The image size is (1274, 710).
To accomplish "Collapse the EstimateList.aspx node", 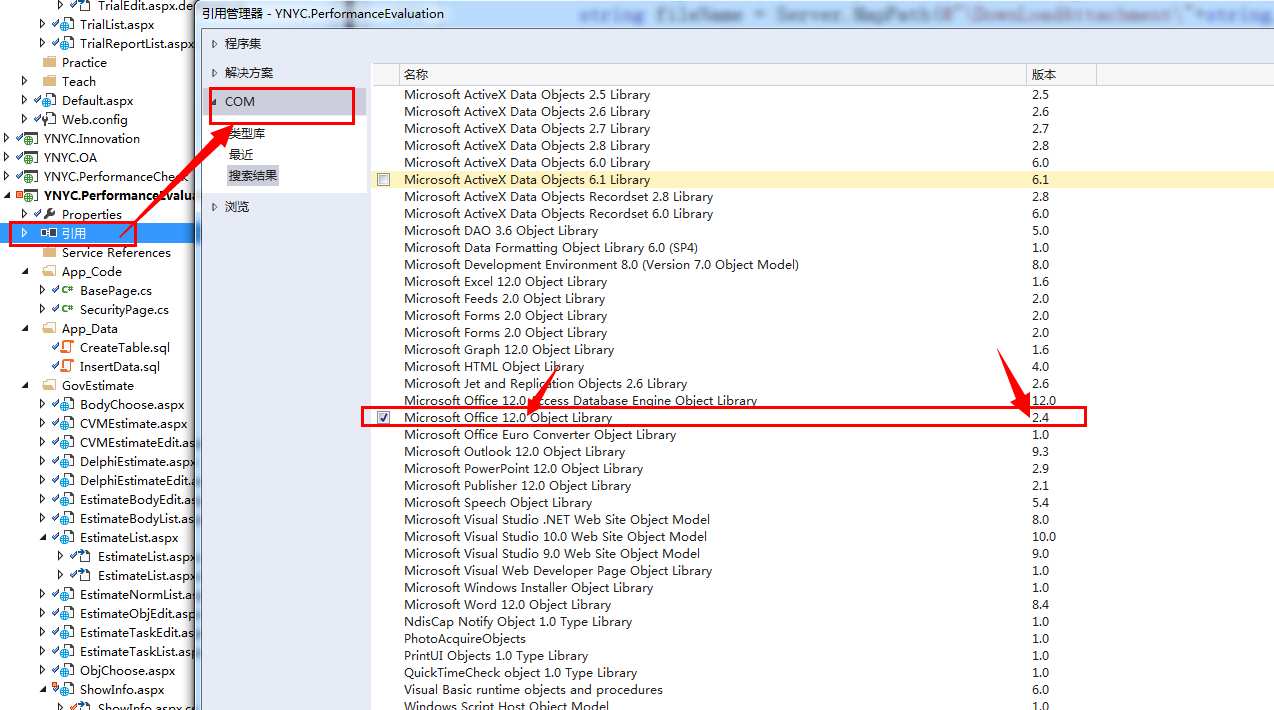I will [42, 537].
